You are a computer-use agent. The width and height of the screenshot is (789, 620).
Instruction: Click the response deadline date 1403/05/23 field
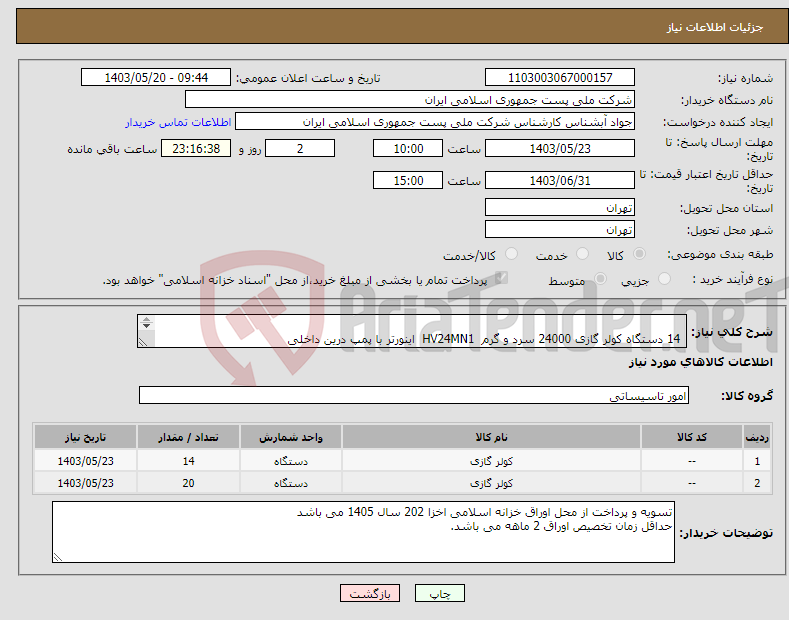click(x=560, y=148)
